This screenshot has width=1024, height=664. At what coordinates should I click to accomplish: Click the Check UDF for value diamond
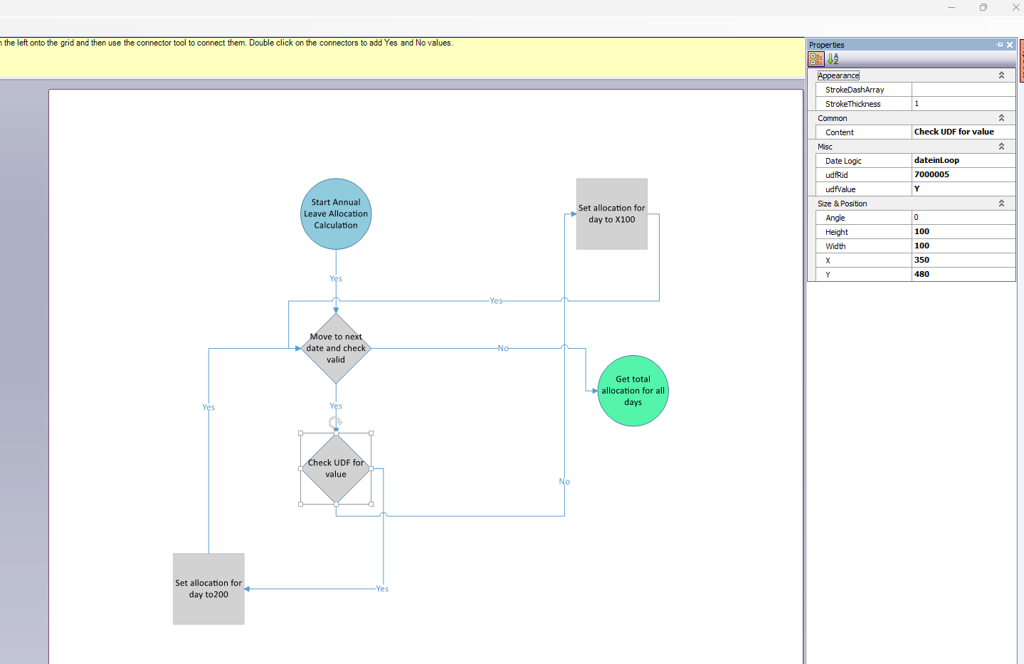tap(336, 469)
